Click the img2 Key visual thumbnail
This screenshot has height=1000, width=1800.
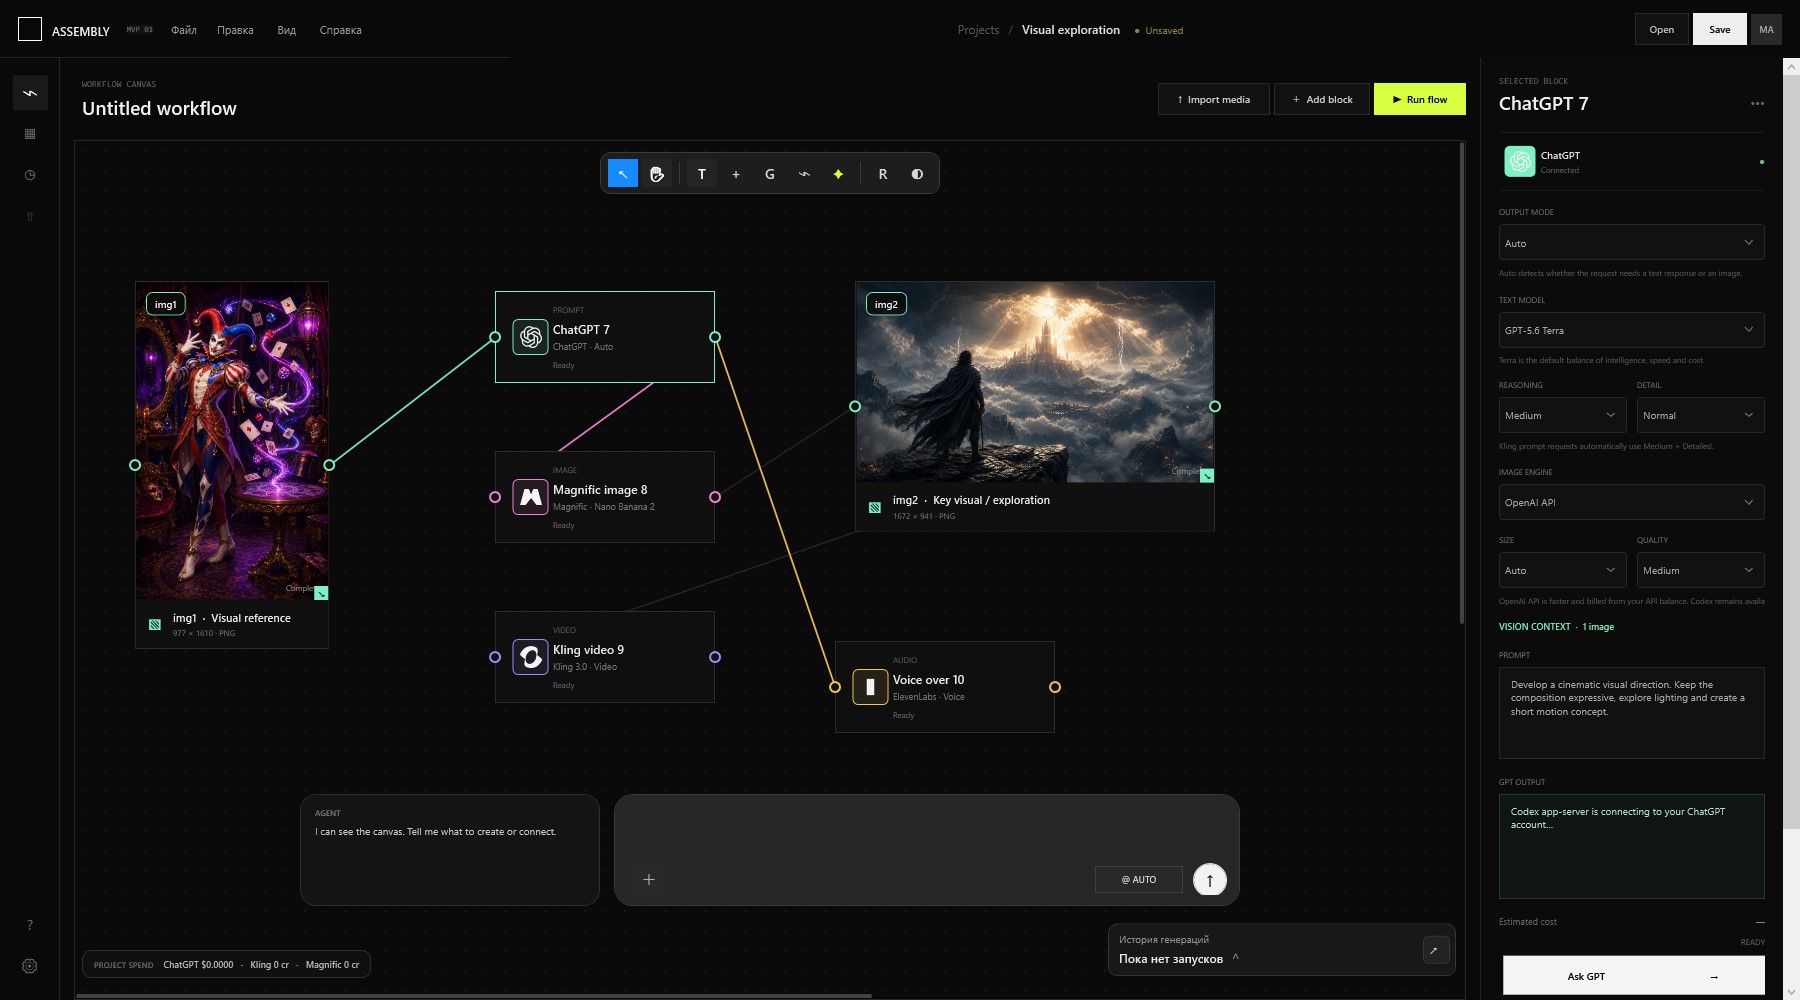point(1035,382)
